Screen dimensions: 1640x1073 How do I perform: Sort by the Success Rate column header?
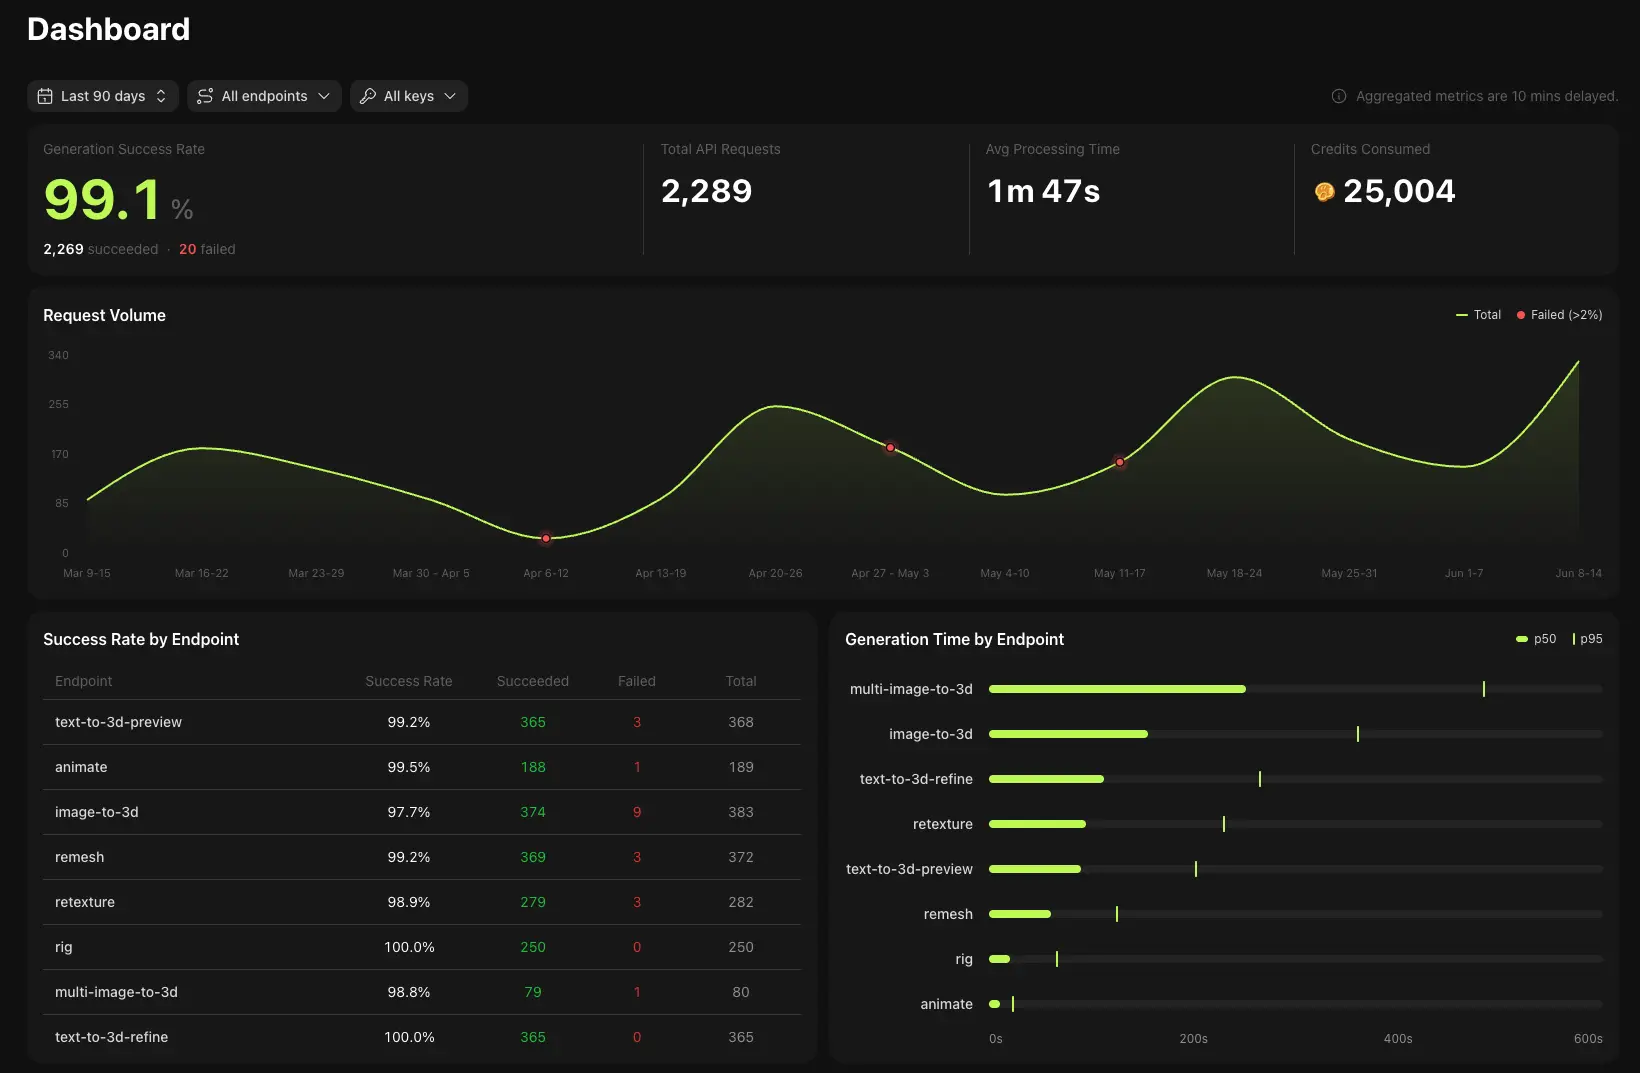click(x=409, y=681)
